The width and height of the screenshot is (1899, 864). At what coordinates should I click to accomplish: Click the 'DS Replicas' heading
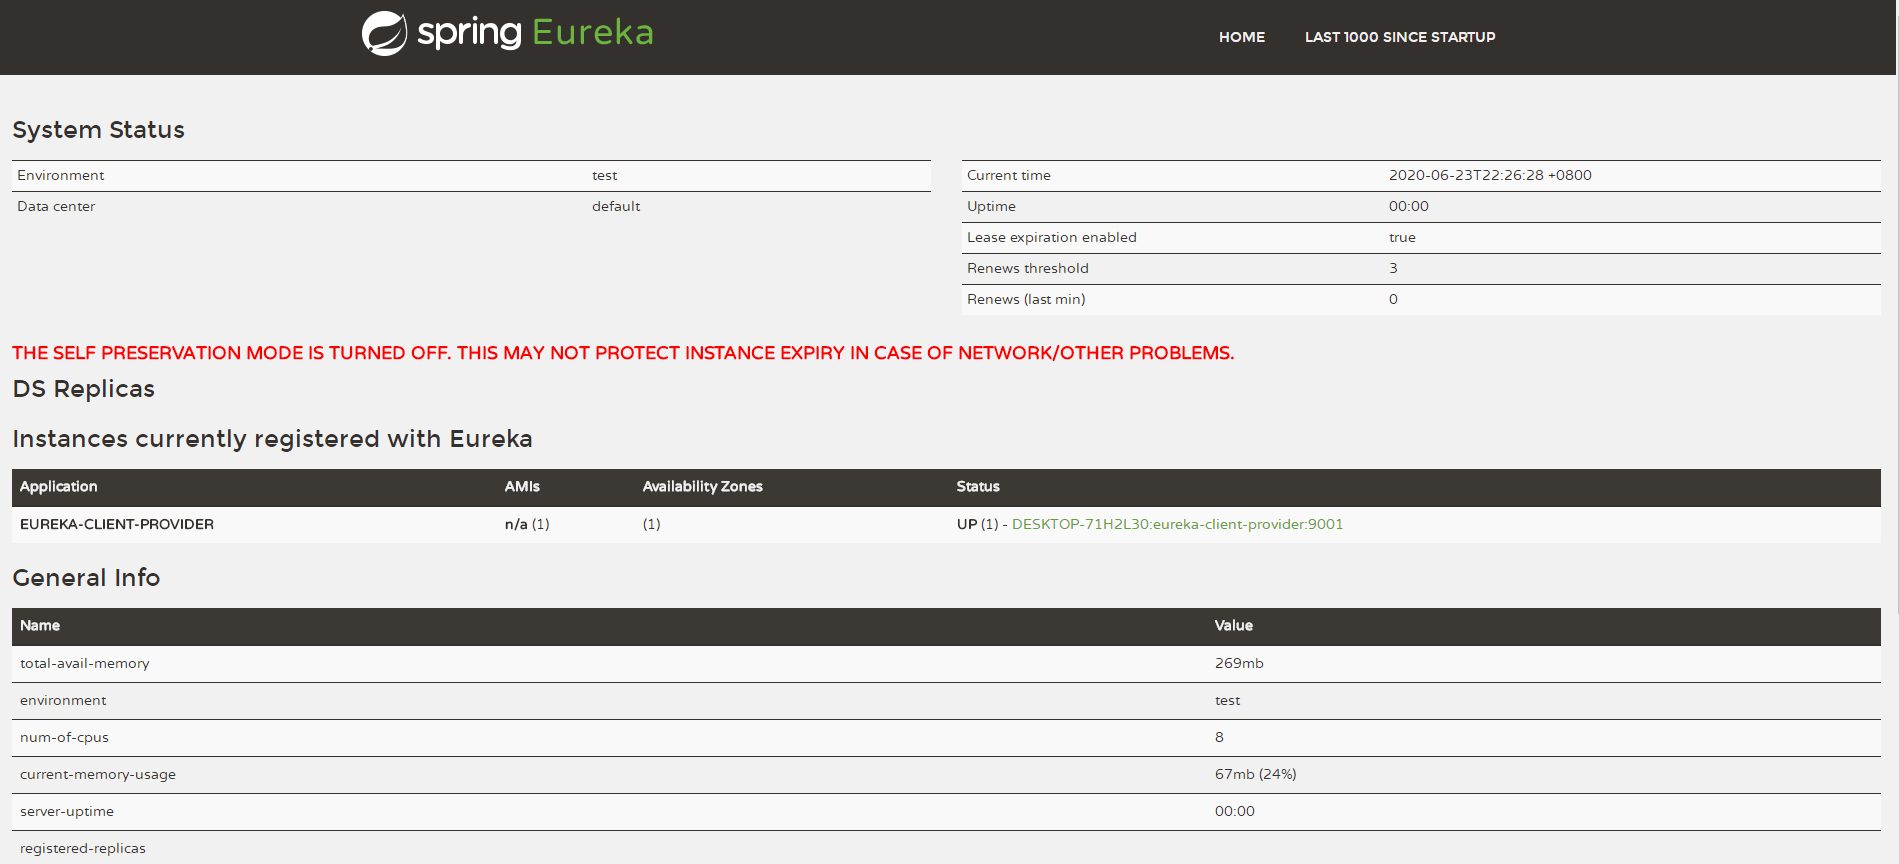(x=84, y=389)
